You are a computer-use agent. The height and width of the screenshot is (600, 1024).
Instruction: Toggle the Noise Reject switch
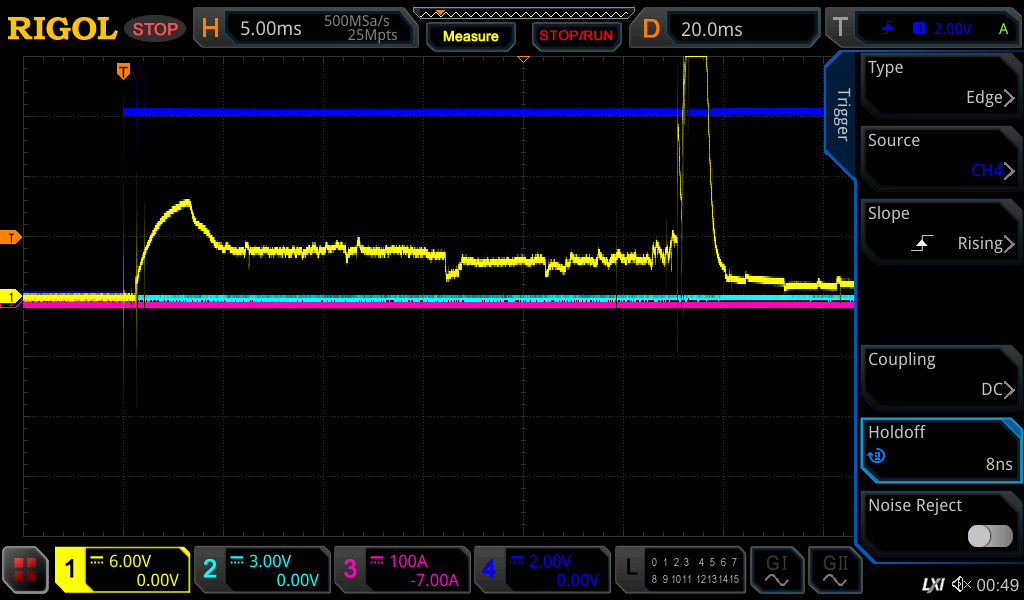[x=989, y=536]
